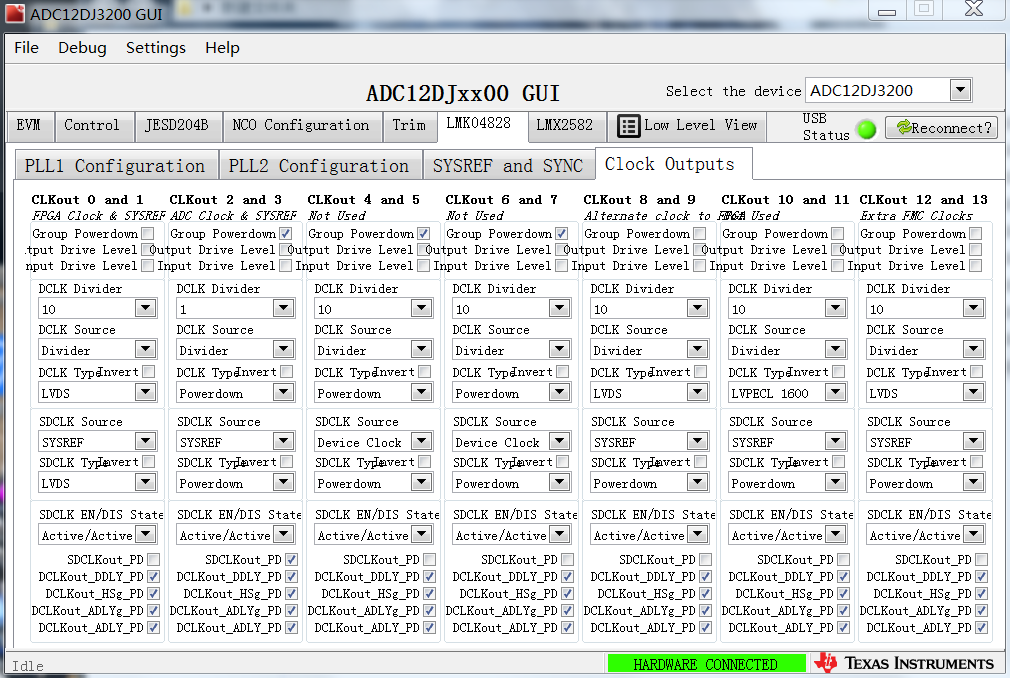The height and width of the screenshot is (678, 1010).
Task: Uncheck SDCLKout_PD for CLKout 2 and 3
Action: click(x=291, y=560)
